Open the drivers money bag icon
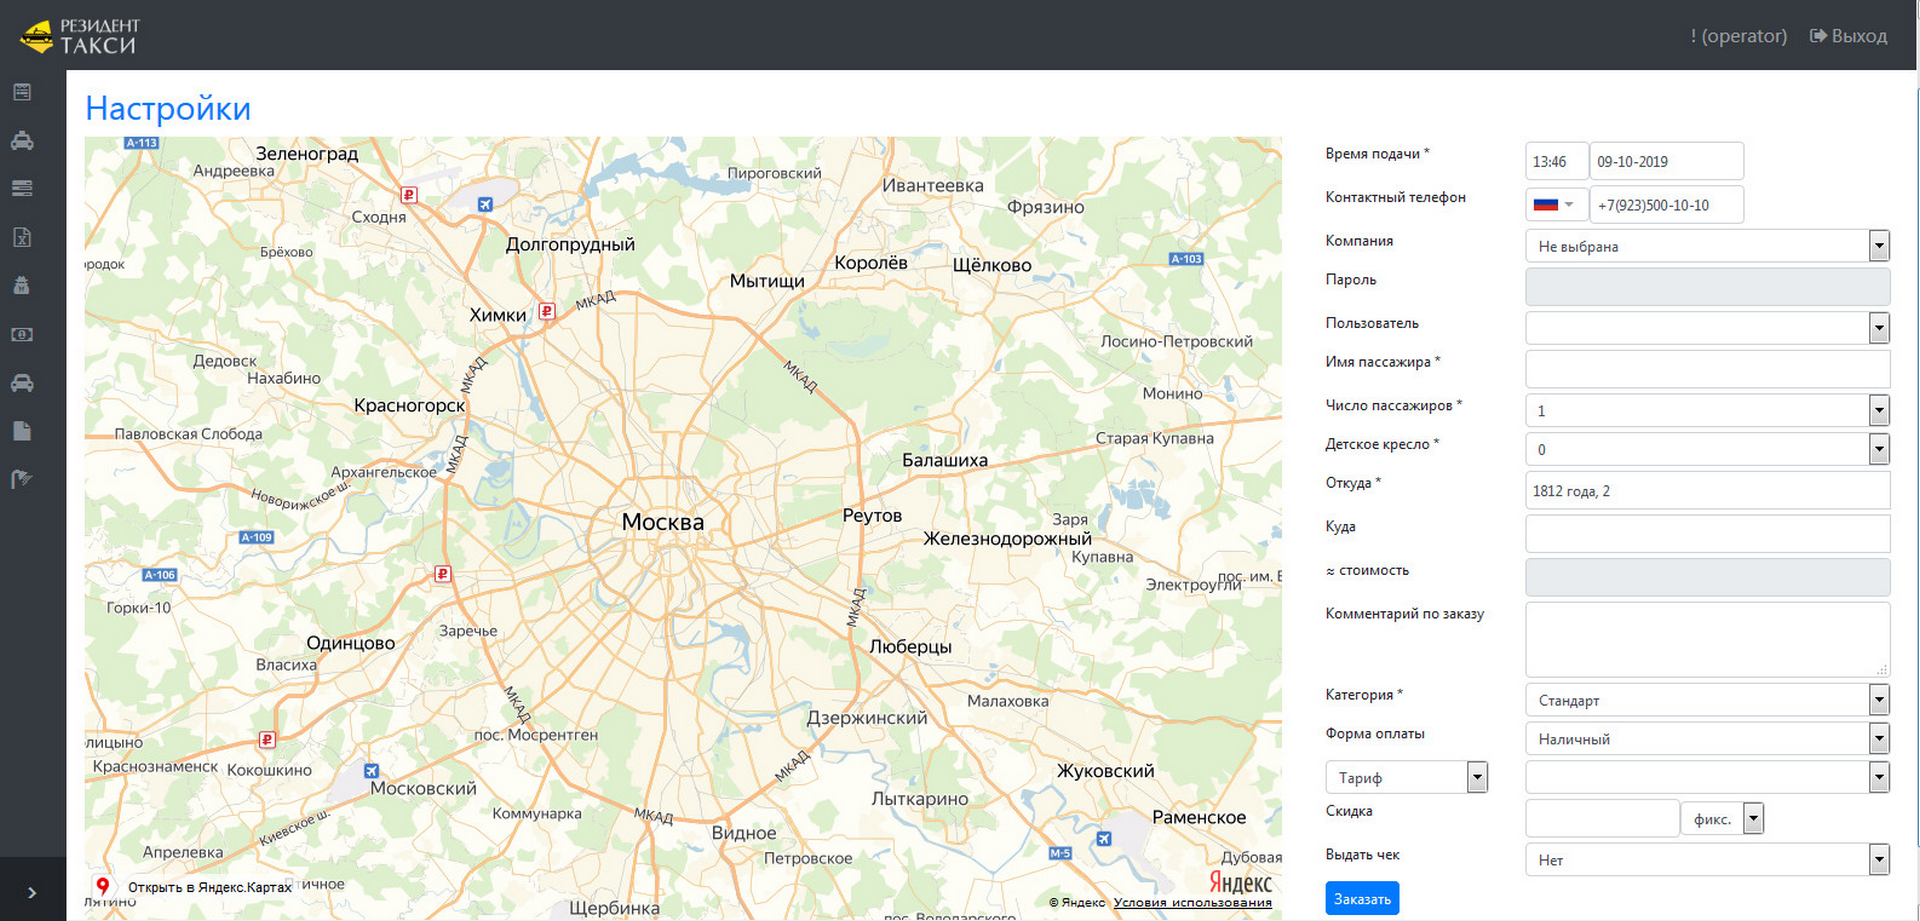1920x921 pixels. click(22, 285)
